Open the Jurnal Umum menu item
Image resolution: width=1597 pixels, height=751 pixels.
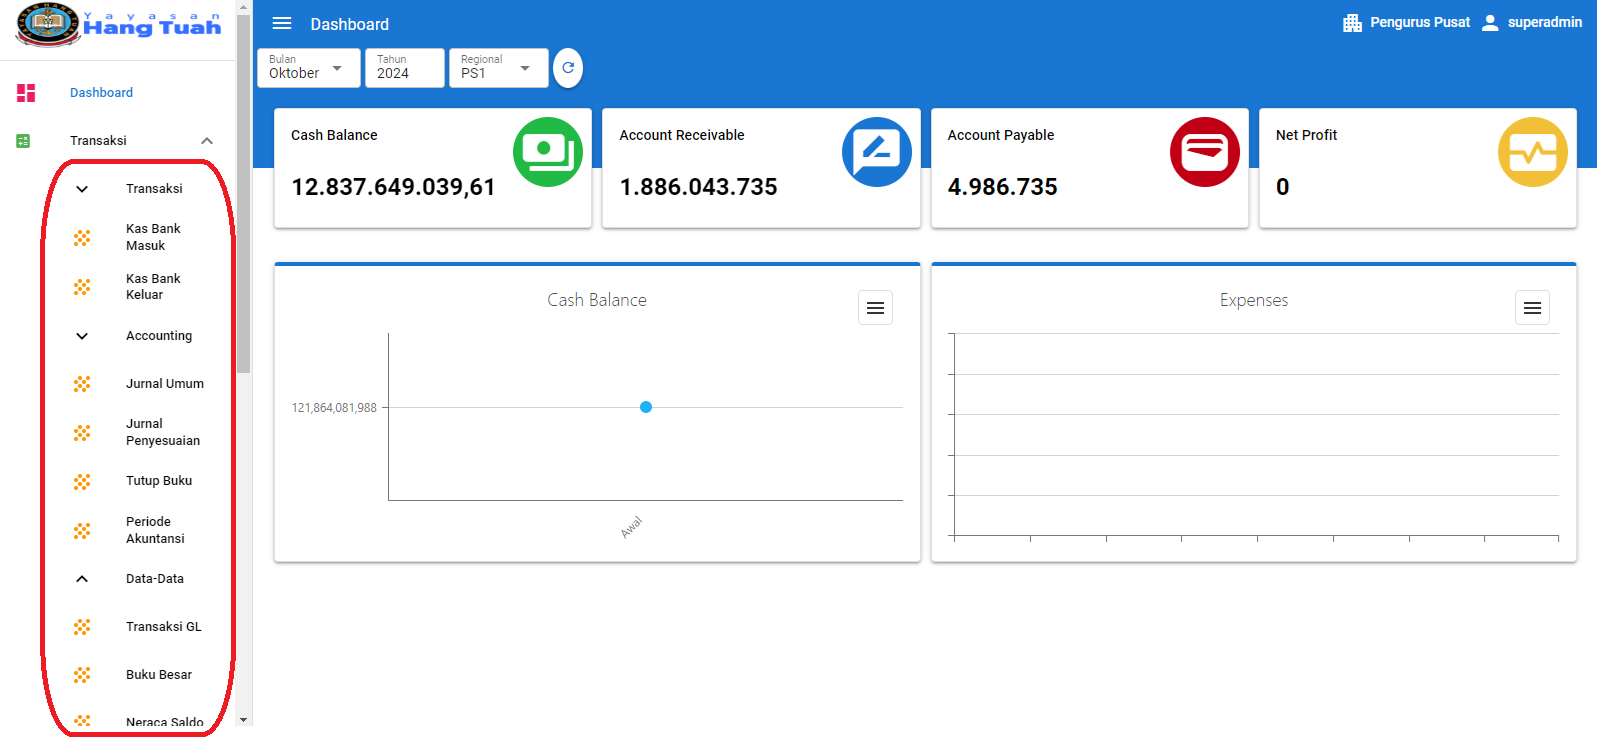coord(164,384)
